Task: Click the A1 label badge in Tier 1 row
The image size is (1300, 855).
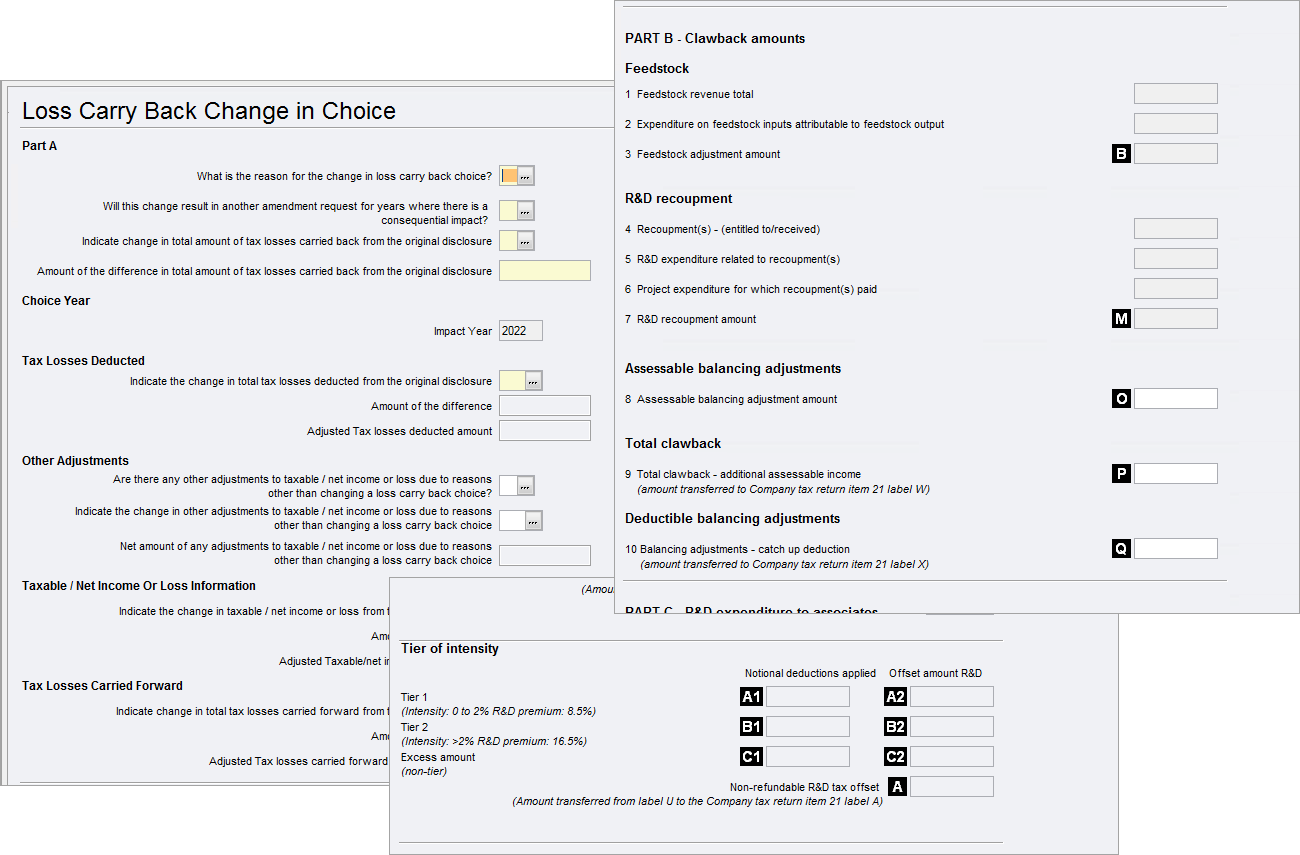Action: (751, 697)
